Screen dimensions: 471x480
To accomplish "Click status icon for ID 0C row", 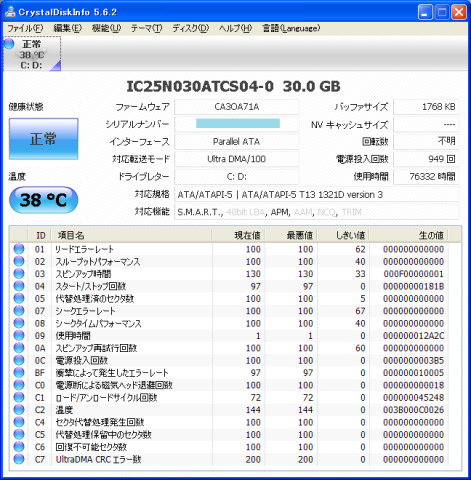I will click(19, 360).
